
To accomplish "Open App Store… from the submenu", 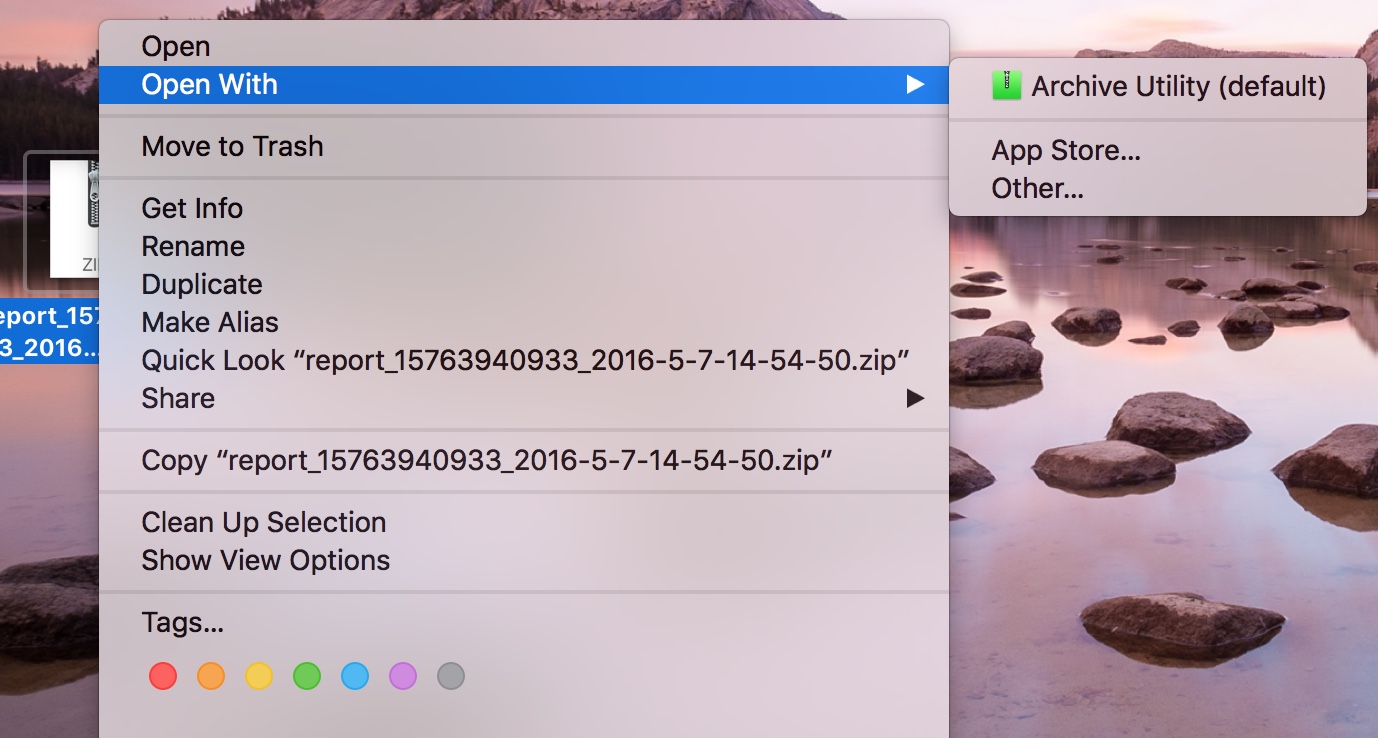I will [1066, 151].
